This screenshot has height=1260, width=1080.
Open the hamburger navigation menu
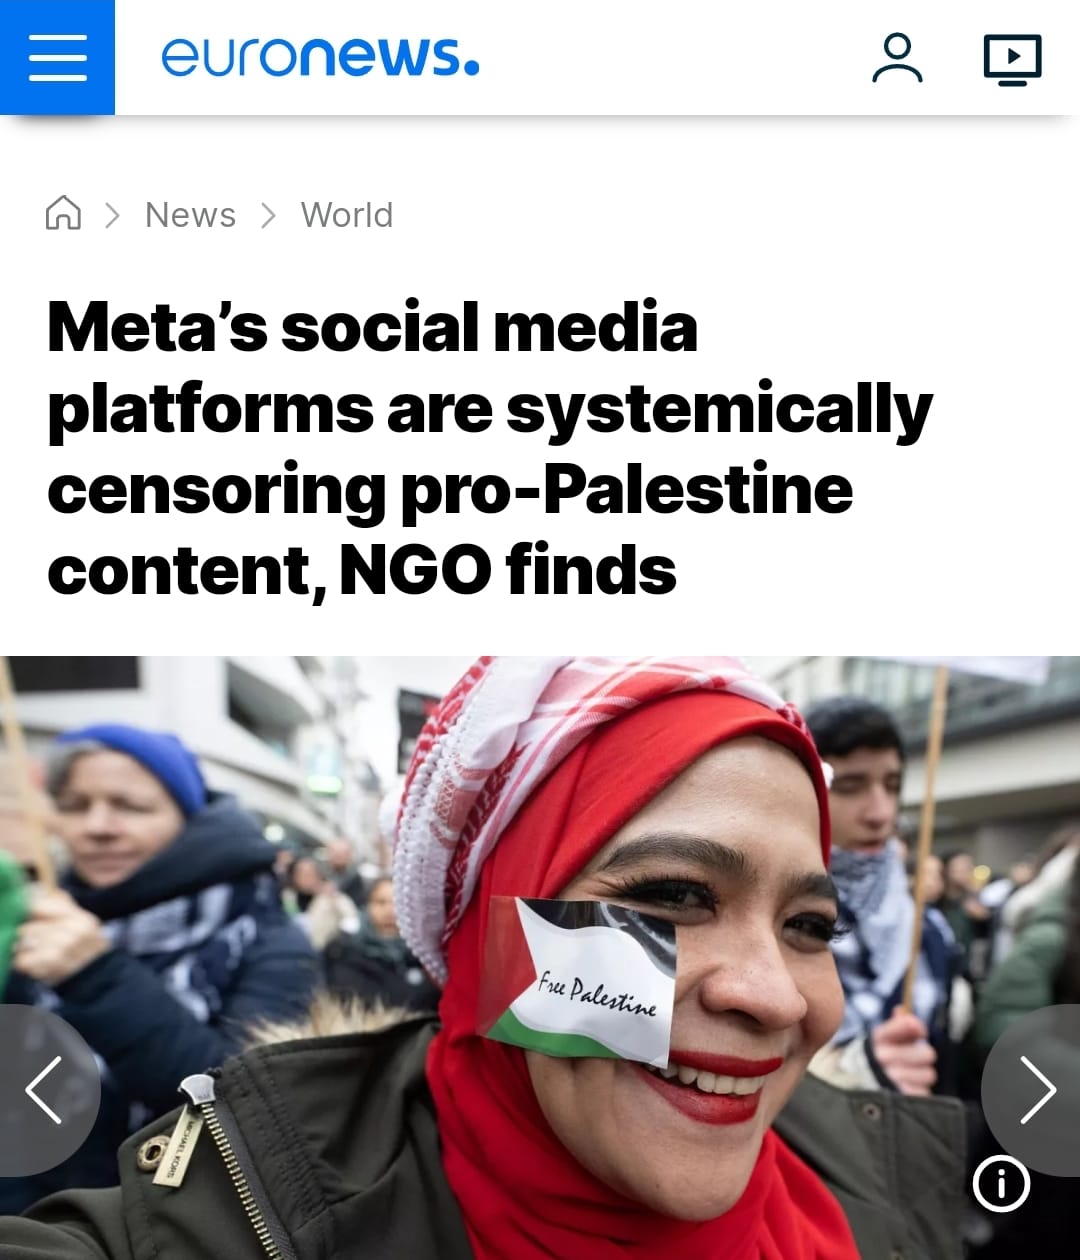(x=57, y=57)
